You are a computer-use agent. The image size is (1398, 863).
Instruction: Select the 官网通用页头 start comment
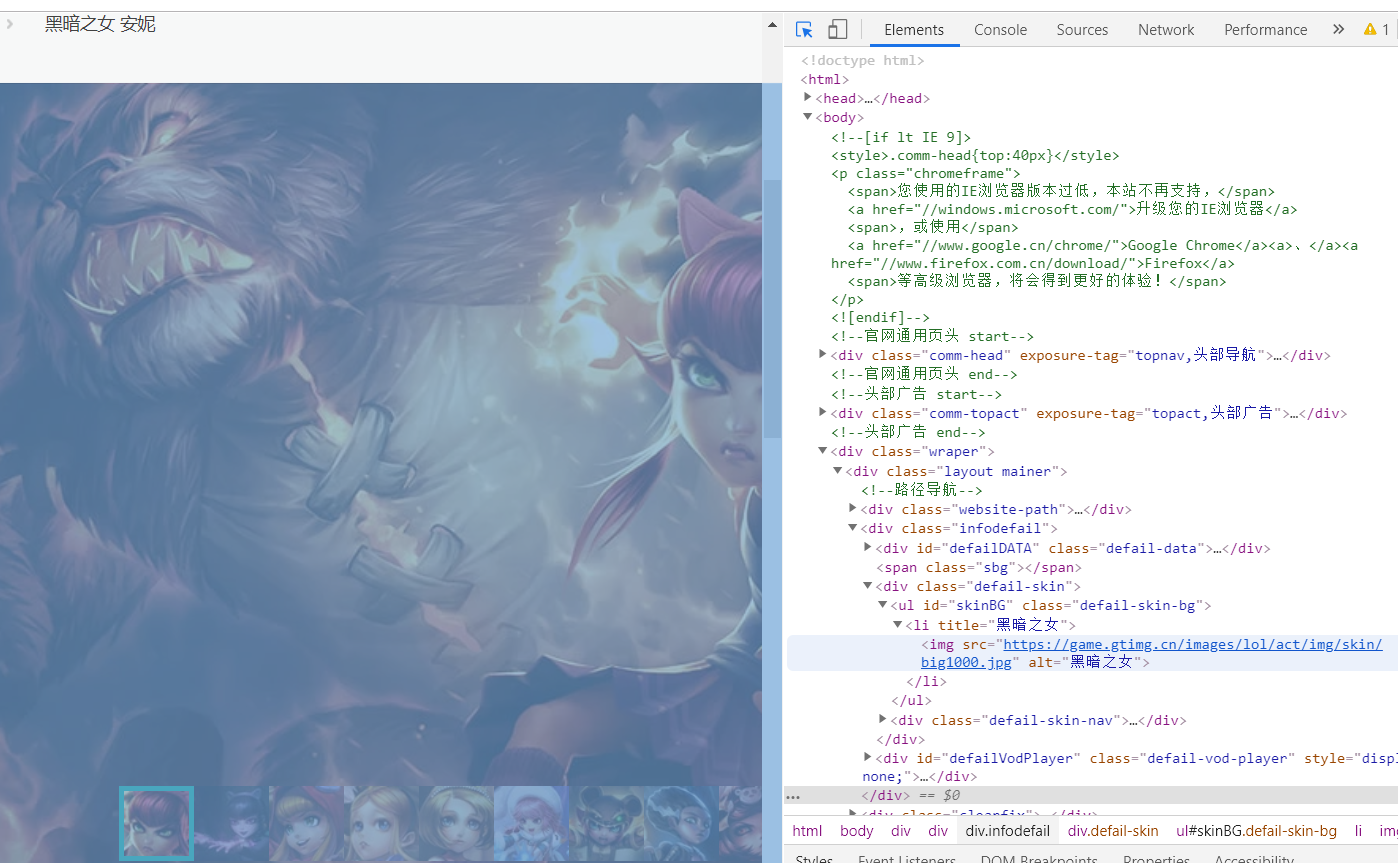[932, 336]
